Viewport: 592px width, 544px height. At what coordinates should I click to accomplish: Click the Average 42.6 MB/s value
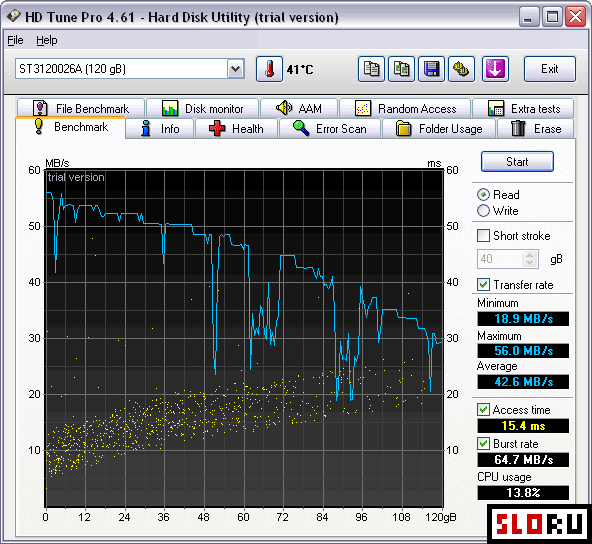[x=523, y=382]
